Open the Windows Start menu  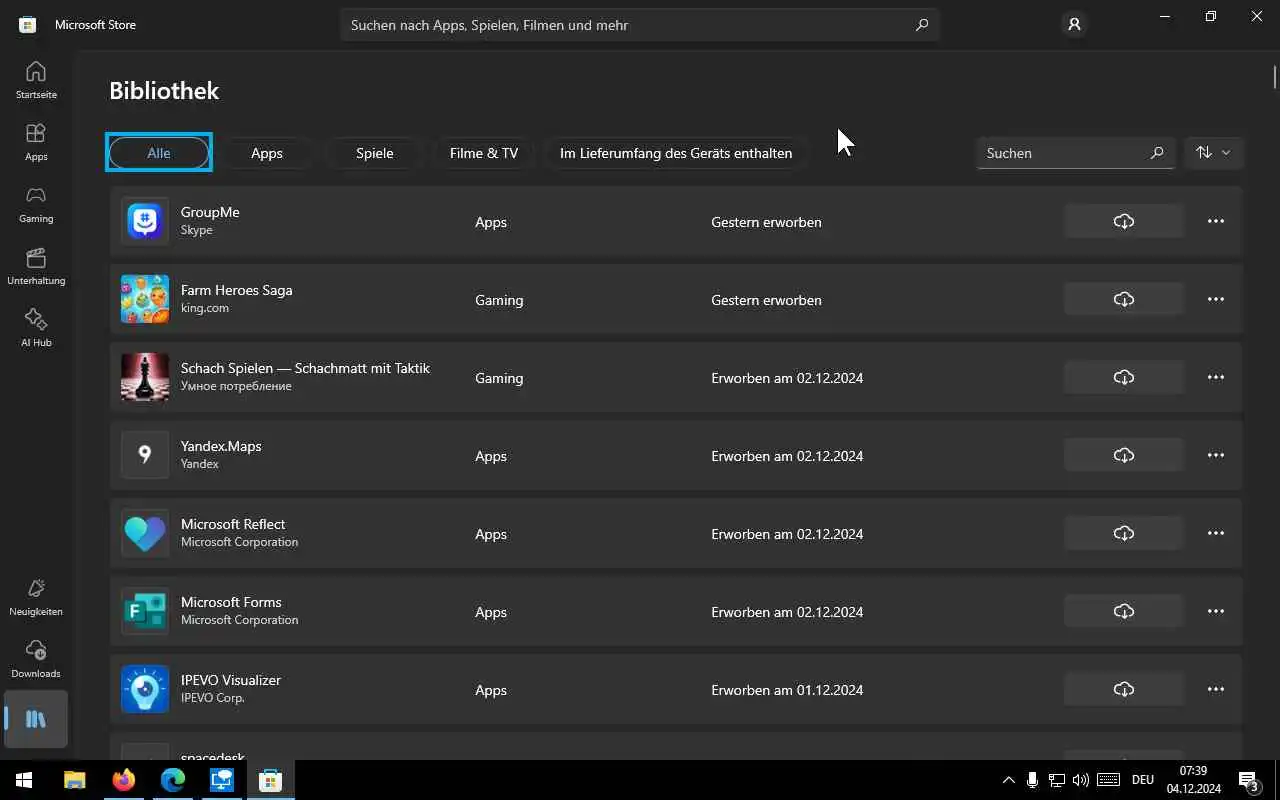[x=24, y=780]
